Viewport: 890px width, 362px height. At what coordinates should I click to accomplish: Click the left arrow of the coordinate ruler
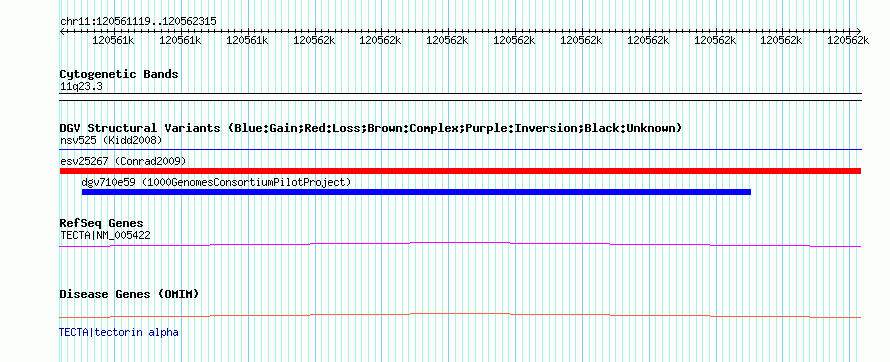pyautogui.click(x=62, y=31)
